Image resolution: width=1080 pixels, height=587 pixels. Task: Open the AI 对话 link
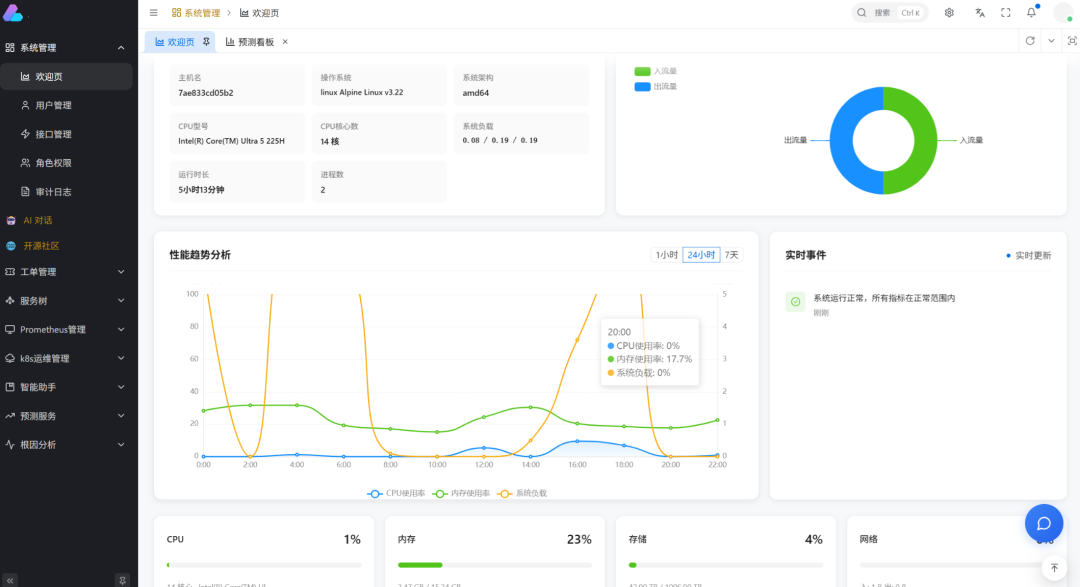(38, 220)
